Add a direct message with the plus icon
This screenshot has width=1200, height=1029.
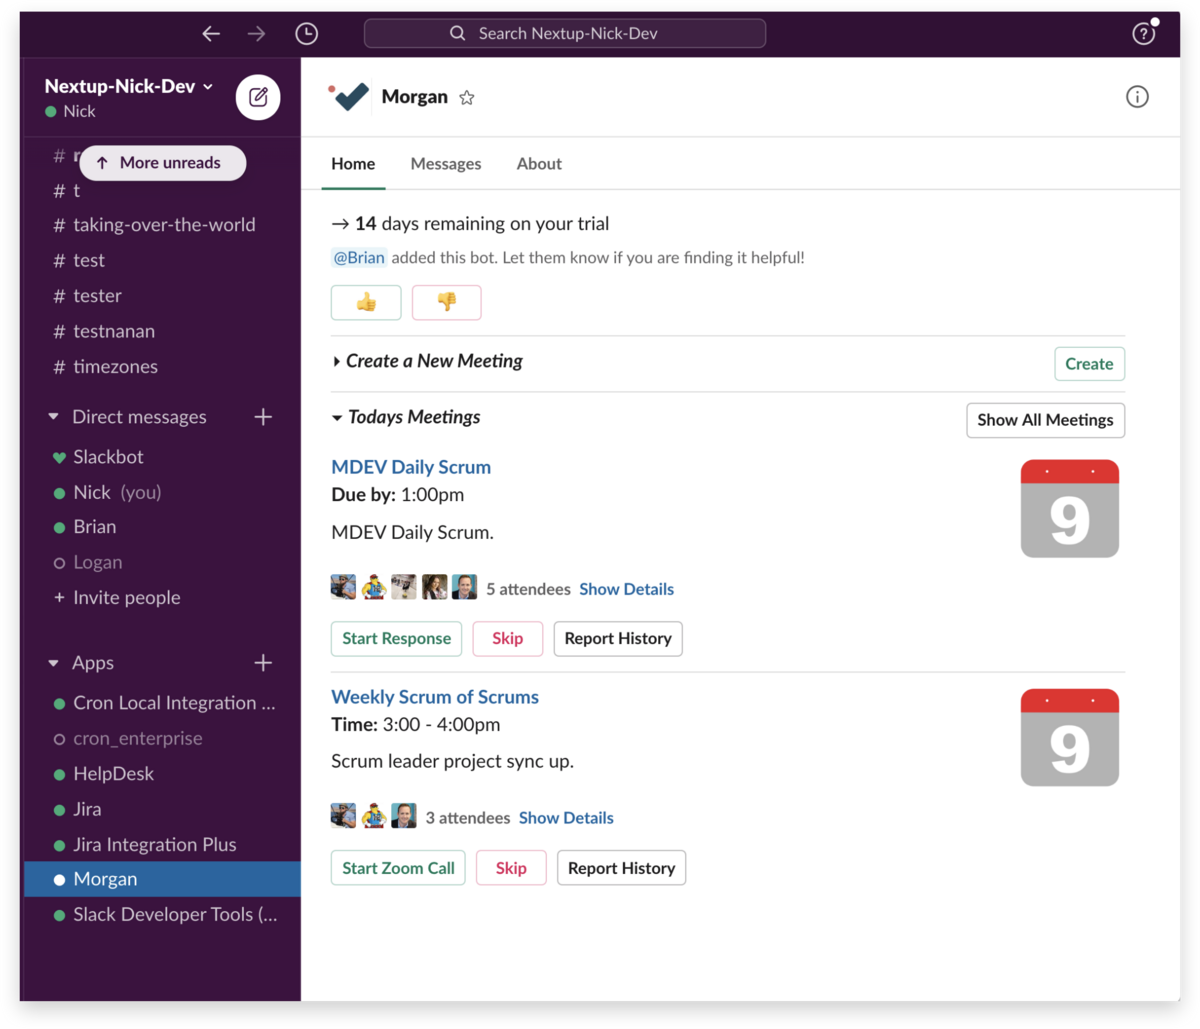pyautogui.click(x=263, y=417)
